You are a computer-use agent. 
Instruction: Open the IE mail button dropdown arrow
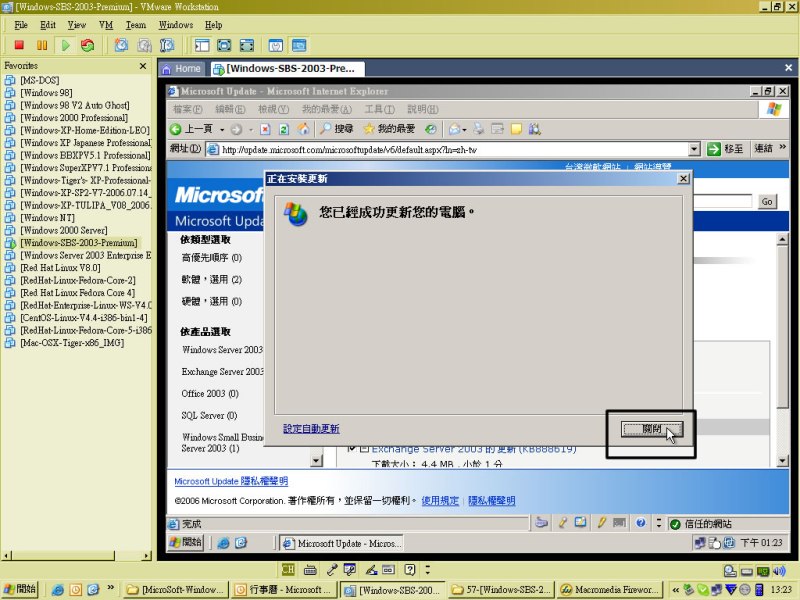coord(464,130)
